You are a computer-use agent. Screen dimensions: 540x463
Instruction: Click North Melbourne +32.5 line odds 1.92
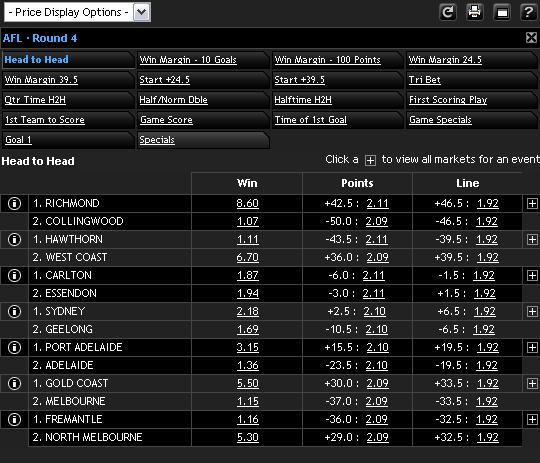coord(488,437)
